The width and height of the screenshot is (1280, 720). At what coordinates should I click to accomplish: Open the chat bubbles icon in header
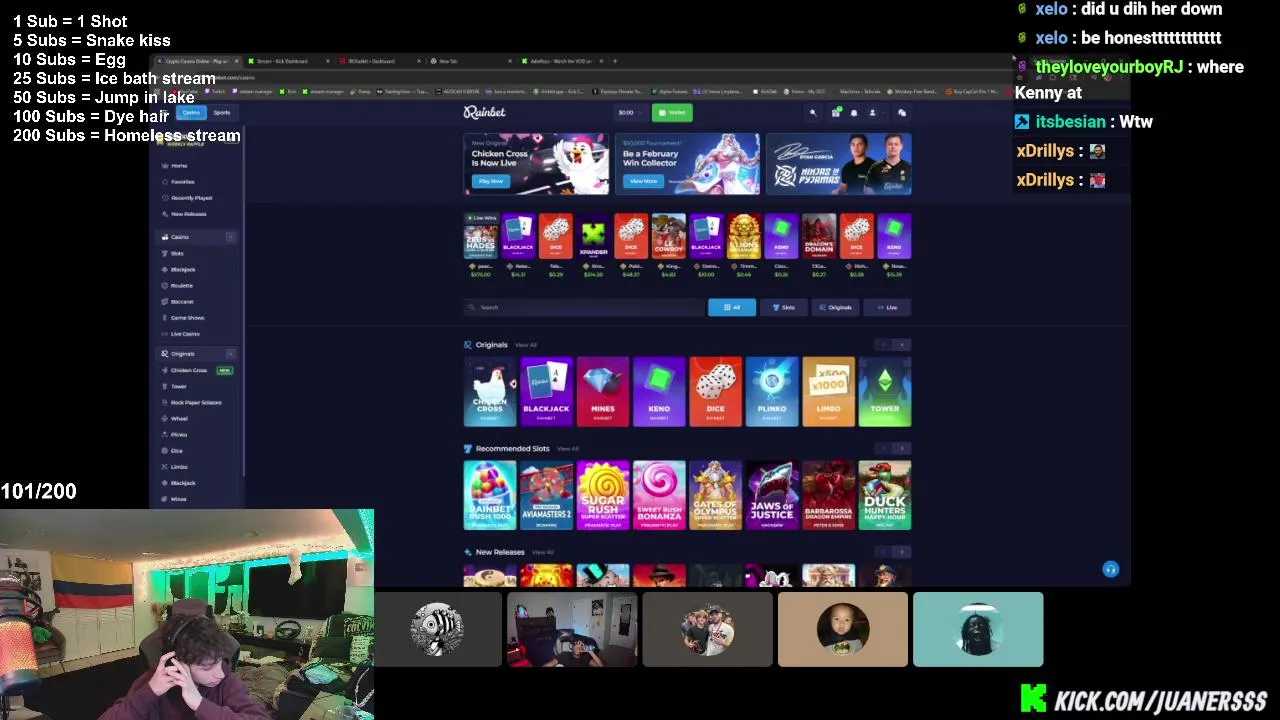(x=901, y=113)
